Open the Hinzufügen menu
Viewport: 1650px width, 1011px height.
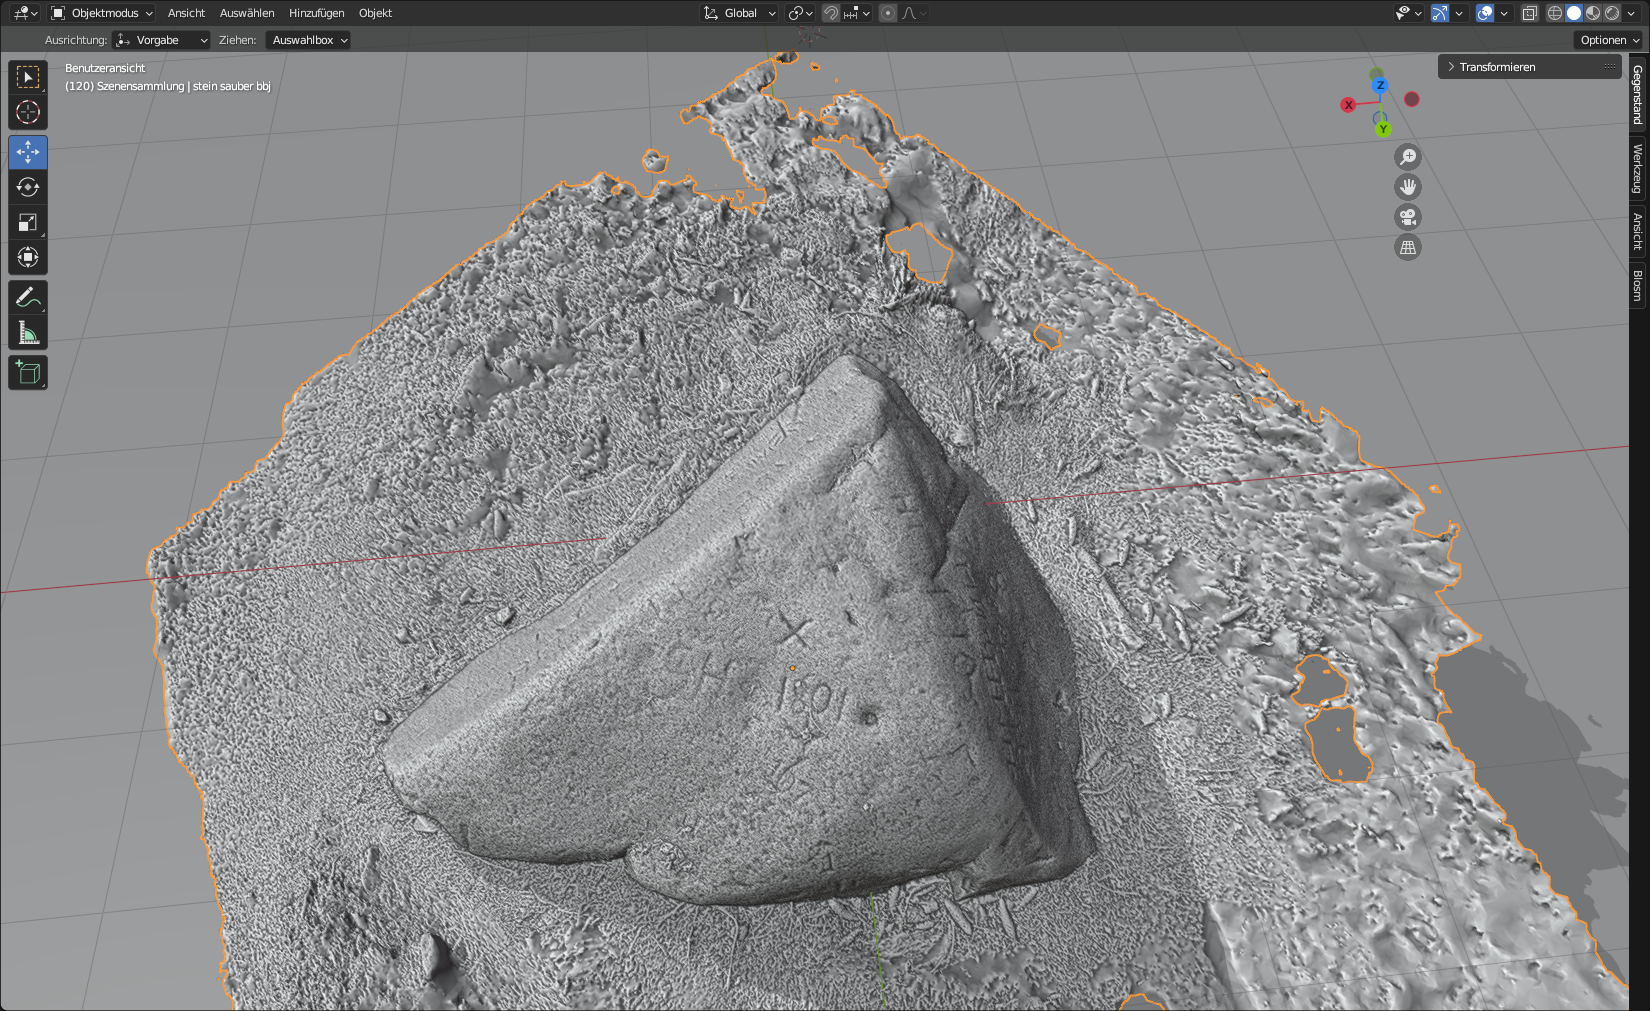pyautogui.click(x=316, y=13)
